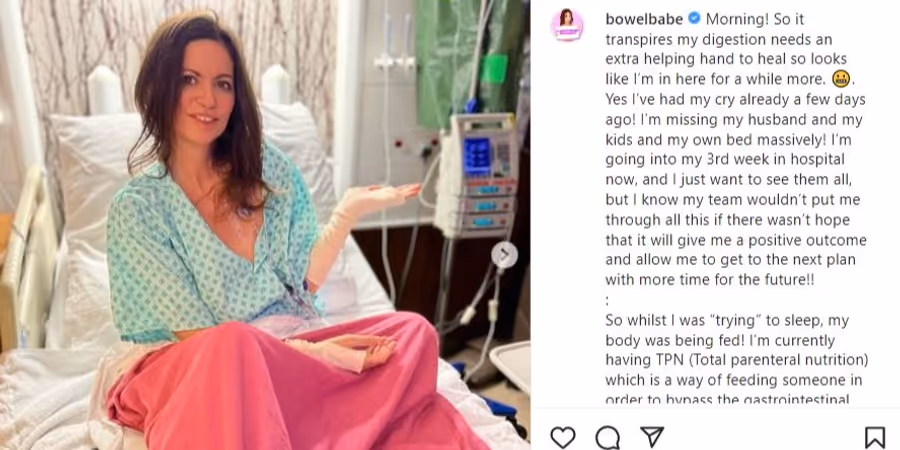900x450 pixels.
Task: Share the post via paper plane icon
Action: tap(652, 437)
